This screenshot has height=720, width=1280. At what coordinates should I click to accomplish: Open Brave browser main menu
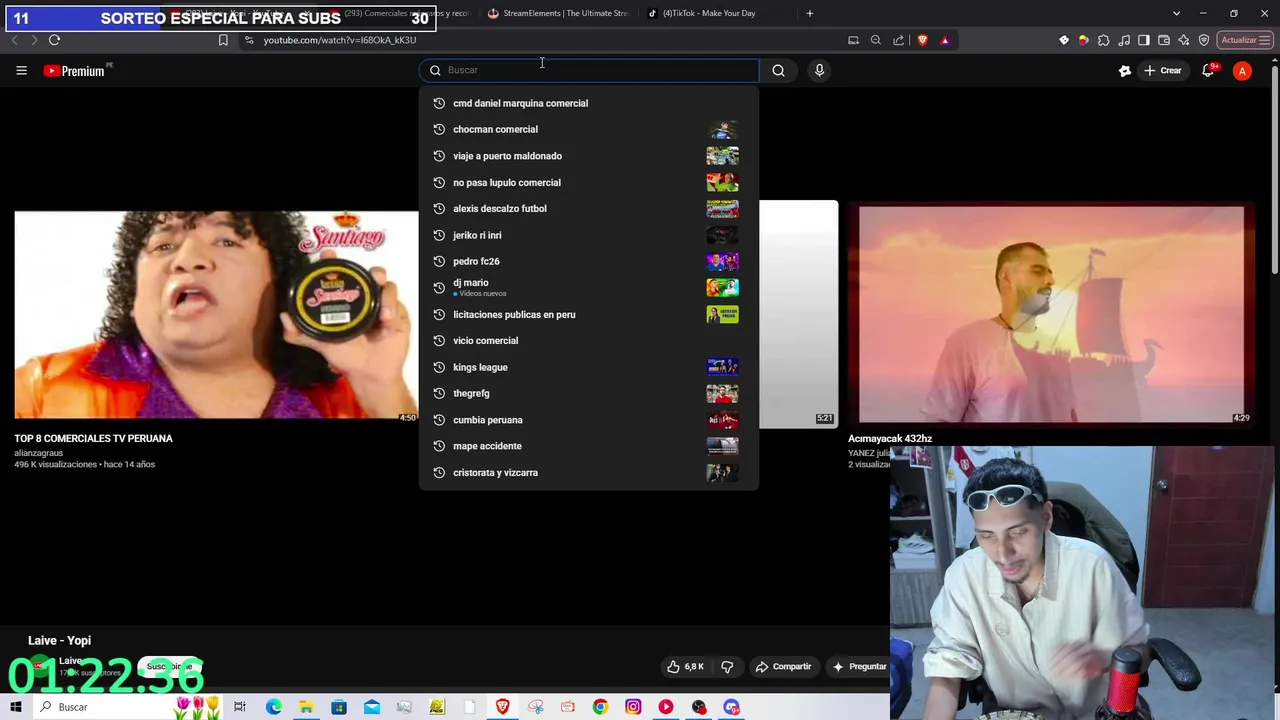[1266, 40]
